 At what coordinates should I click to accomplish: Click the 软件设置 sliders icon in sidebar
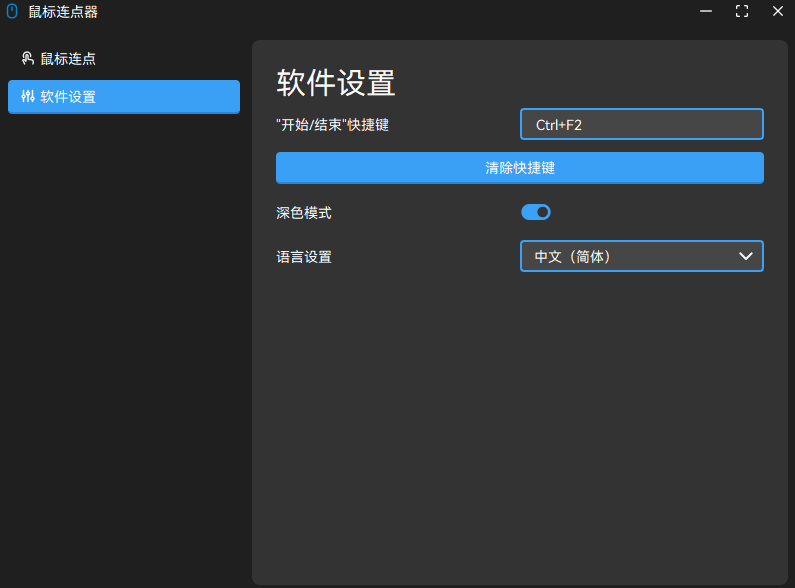click(27, 97)
